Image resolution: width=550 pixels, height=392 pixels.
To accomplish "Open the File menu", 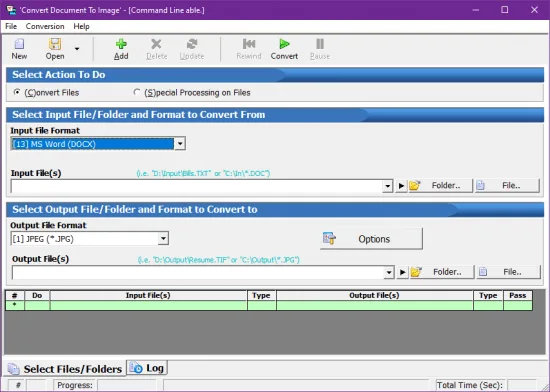I will pyautogui.click(x=11, y=26).
